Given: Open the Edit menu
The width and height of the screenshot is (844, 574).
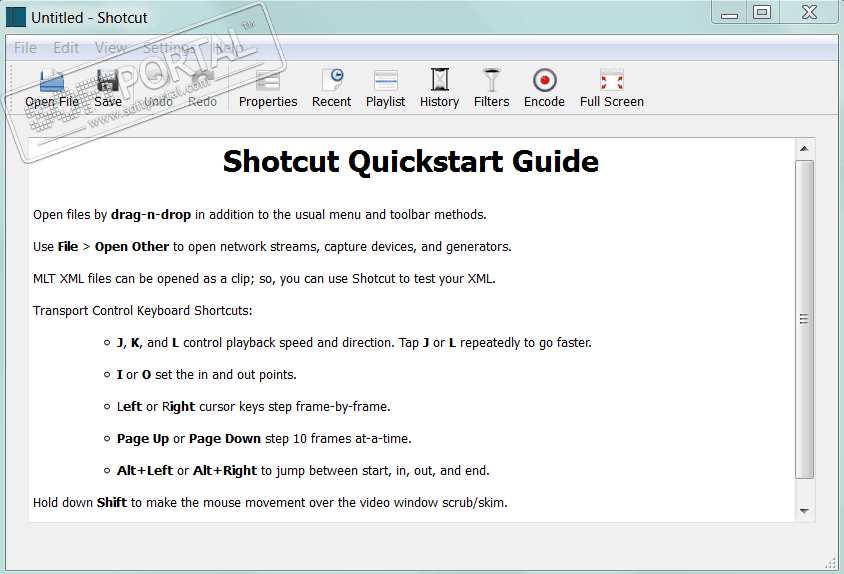Looking at the screenshot, I should pos(66,48).
